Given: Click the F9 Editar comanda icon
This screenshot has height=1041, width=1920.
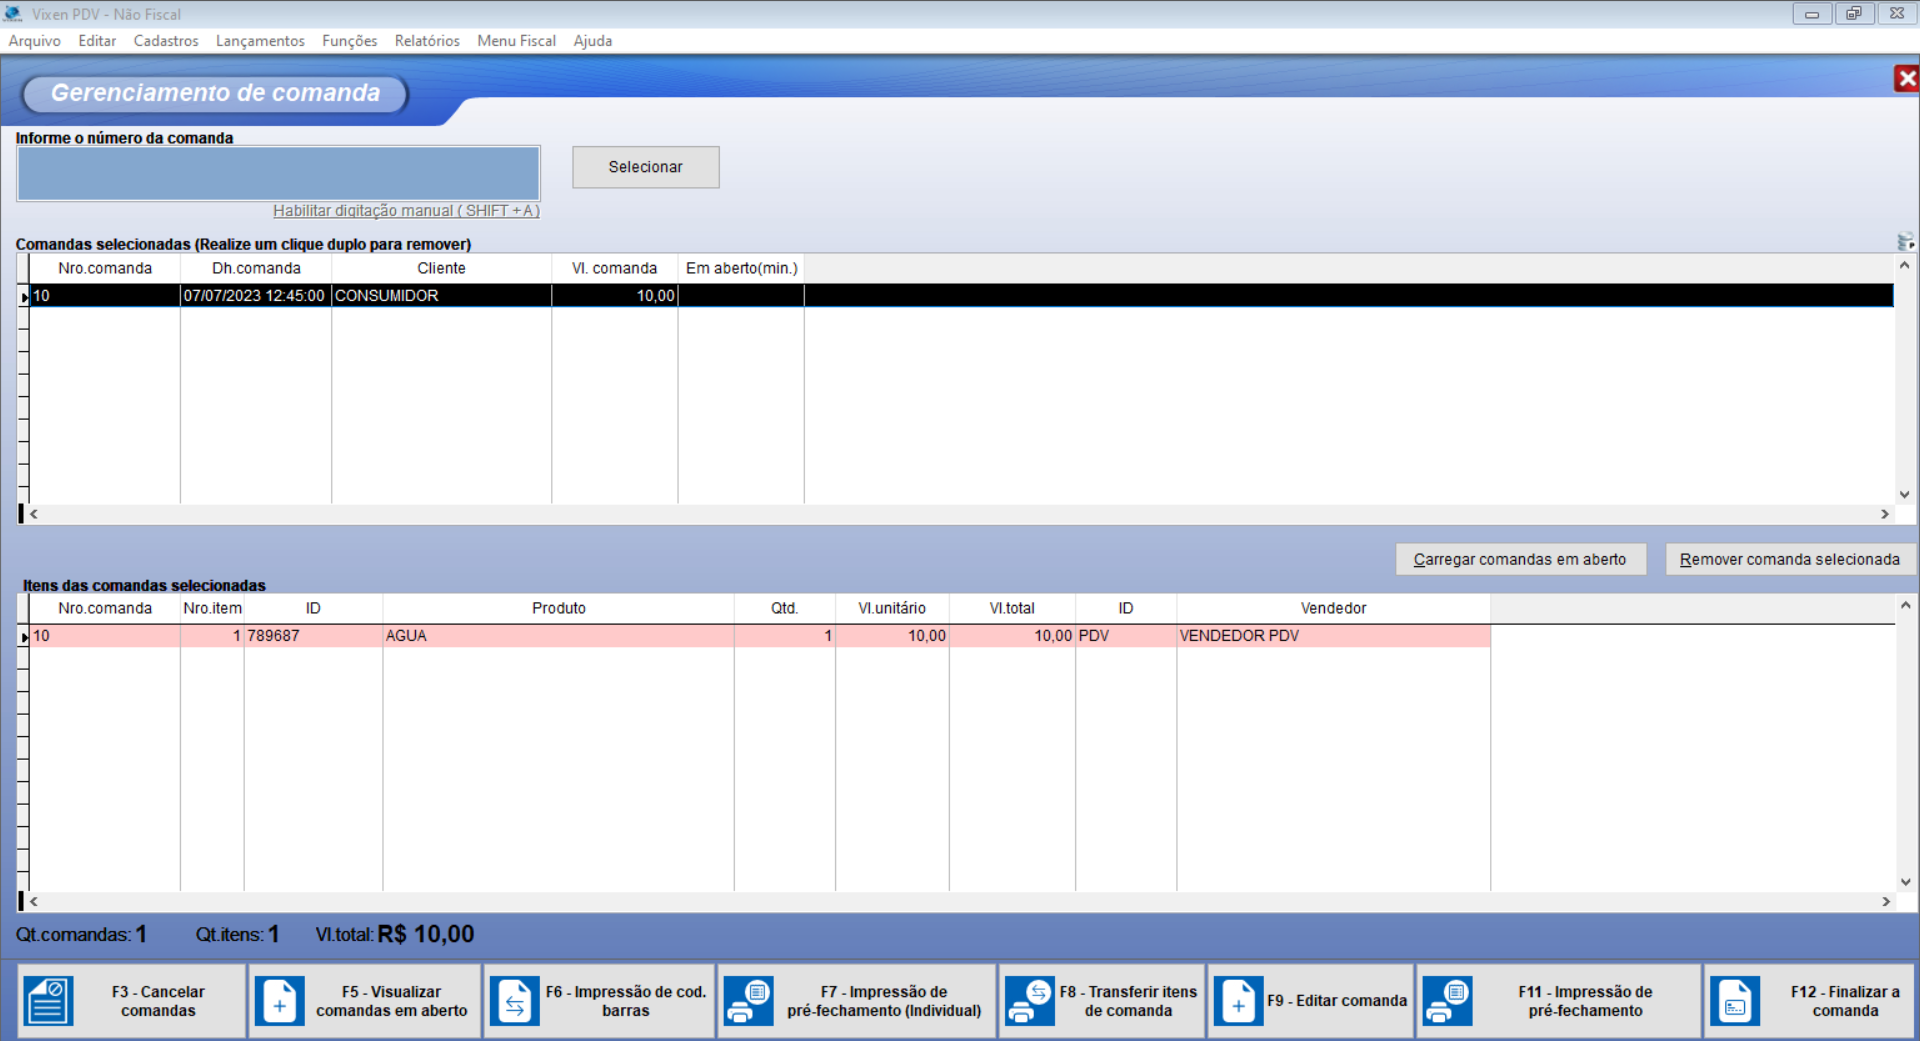Looking at the screenshot, I should [1238, 1001].
